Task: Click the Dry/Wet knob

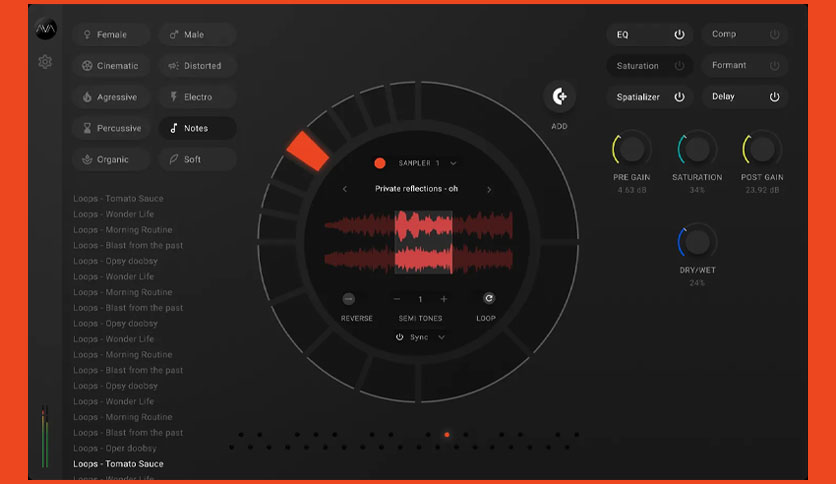Action: pyautogui.click(x=697, y=243)
